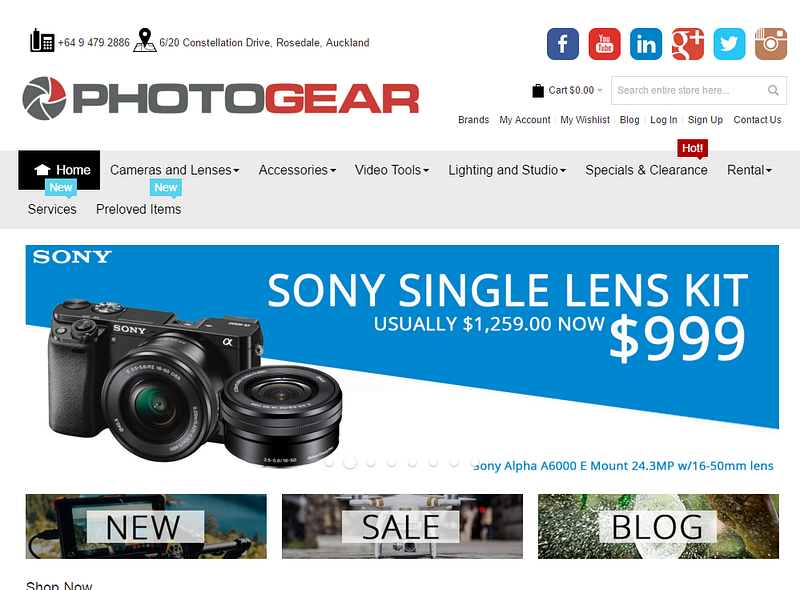Click the search magnifier icon

(x=773, y=90)
